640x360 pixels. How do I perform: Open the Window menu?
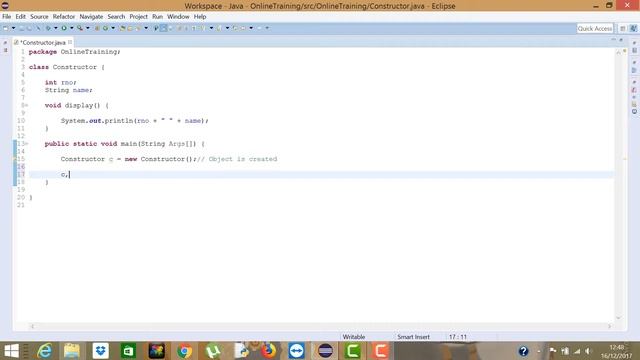(x=178, y=17)
